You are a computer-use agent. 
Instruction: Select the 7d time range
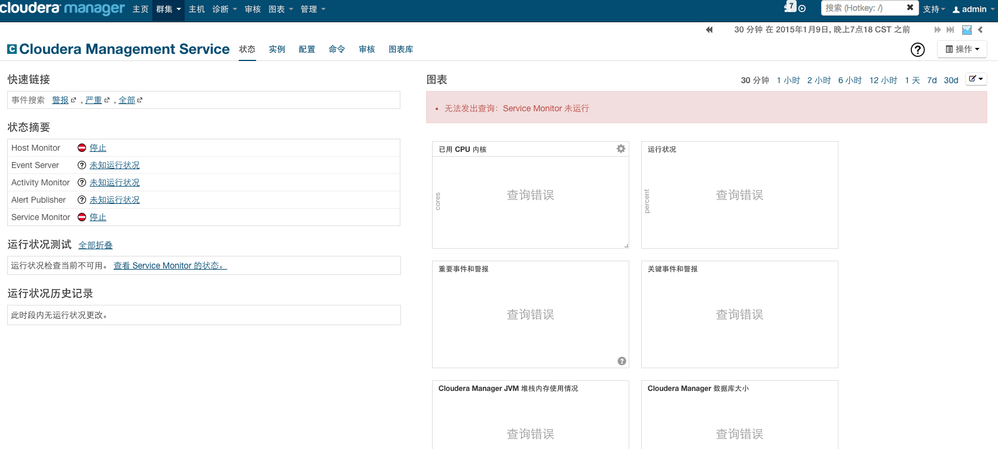coord(932,80)
